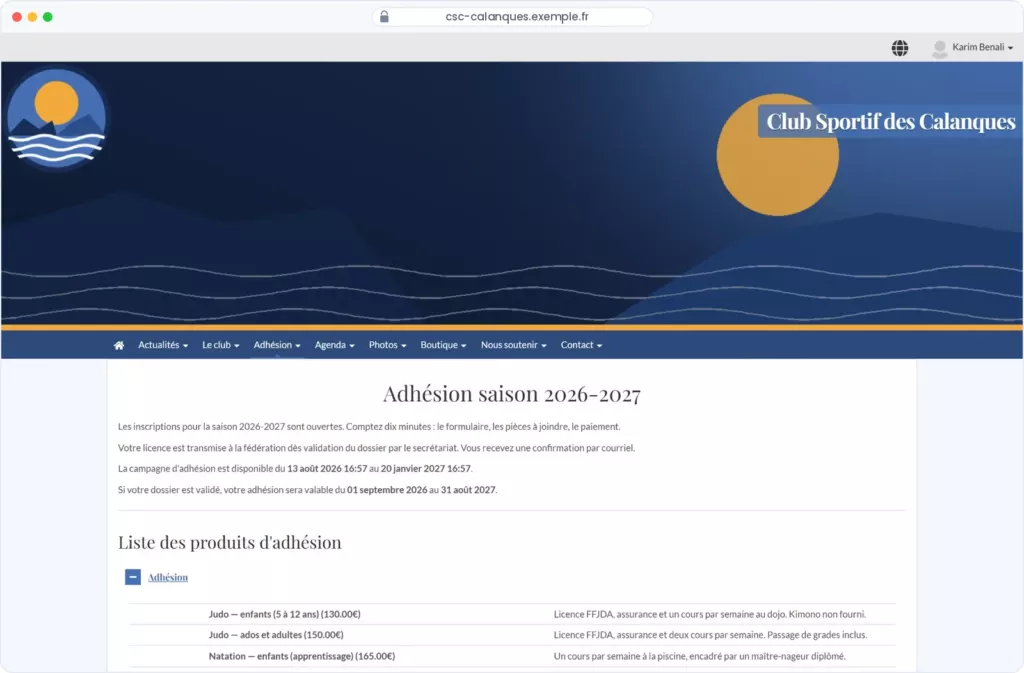
Task: Expand the Le club menu
Action: pyautogui.click(x=221, y=345)
